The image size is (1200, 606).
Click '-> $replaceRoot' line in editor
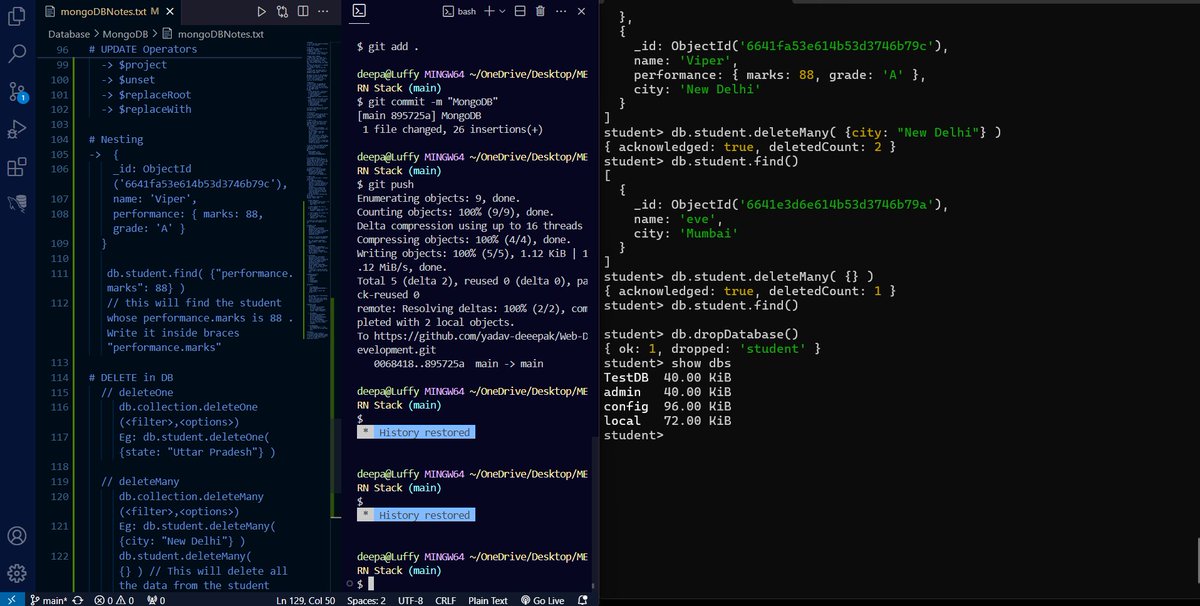pos(146,95)
